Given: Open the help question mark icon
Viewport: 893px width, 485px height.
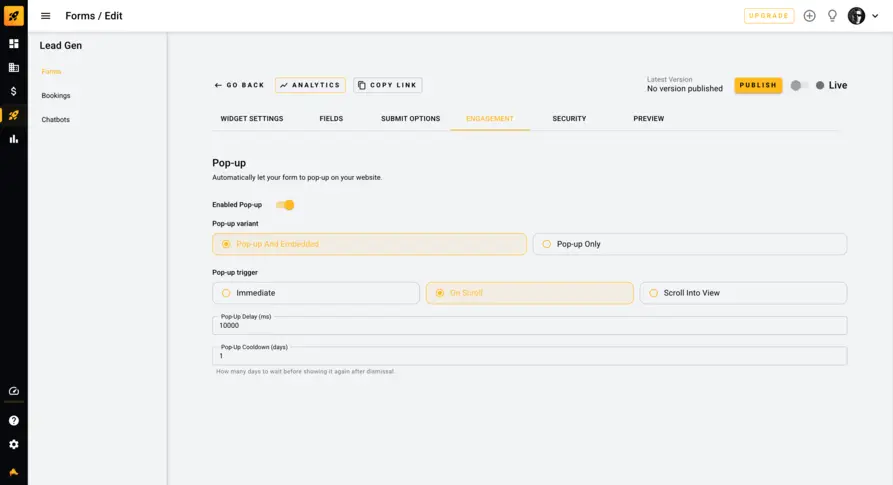Looking at the screenshot, I should 14,421.
